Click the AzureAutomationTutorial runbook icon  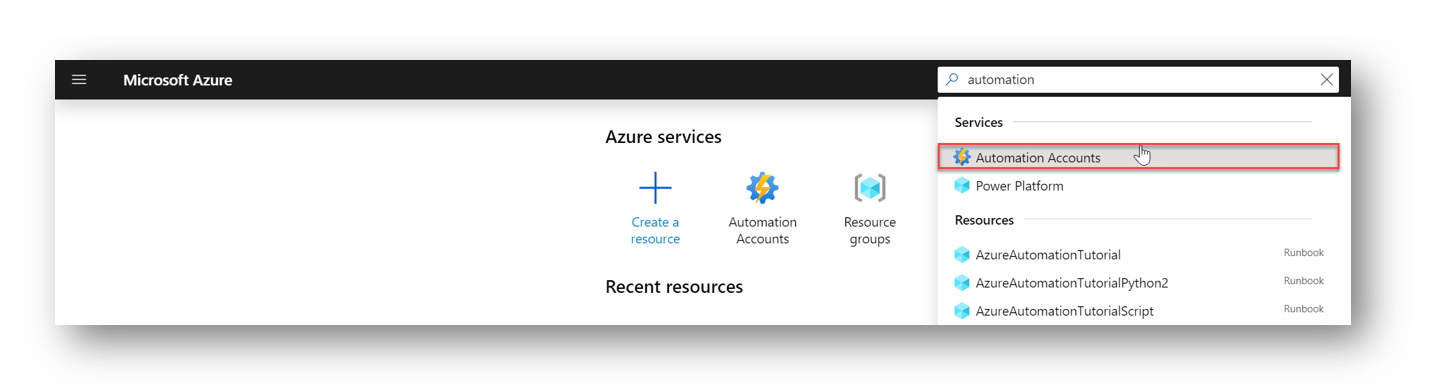[x=962, y=255]
